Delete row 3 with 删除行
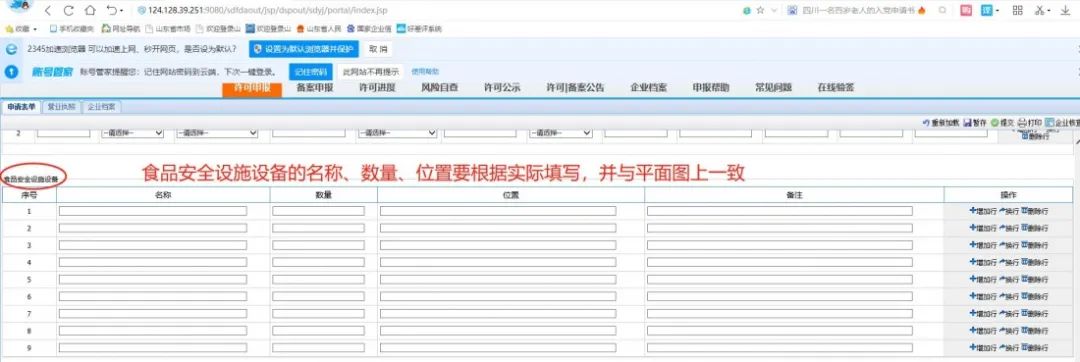 pyautogui.click(x=1035, y=245)
